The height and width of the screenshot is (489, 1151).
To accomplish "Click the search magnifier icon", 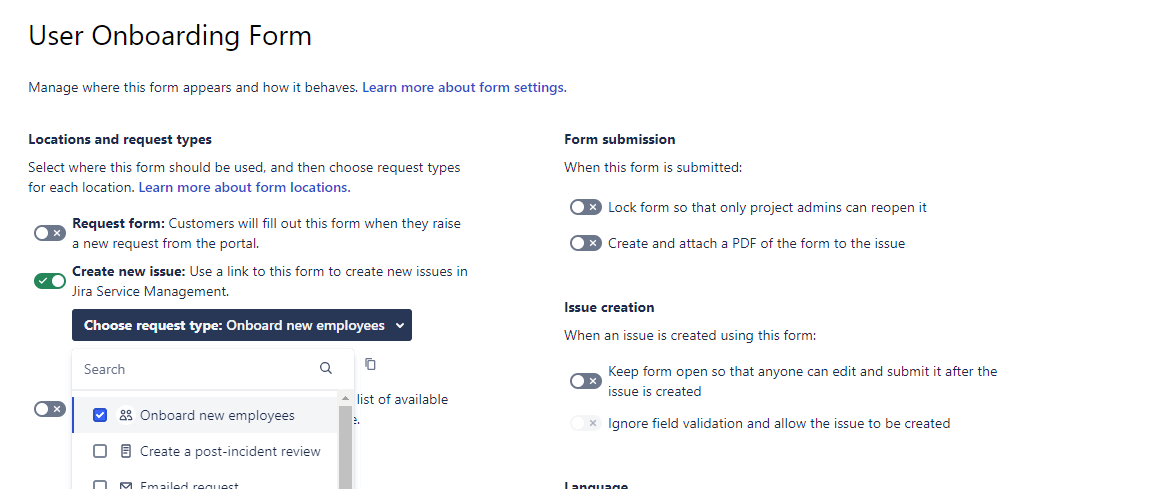I will pos(326,369).
